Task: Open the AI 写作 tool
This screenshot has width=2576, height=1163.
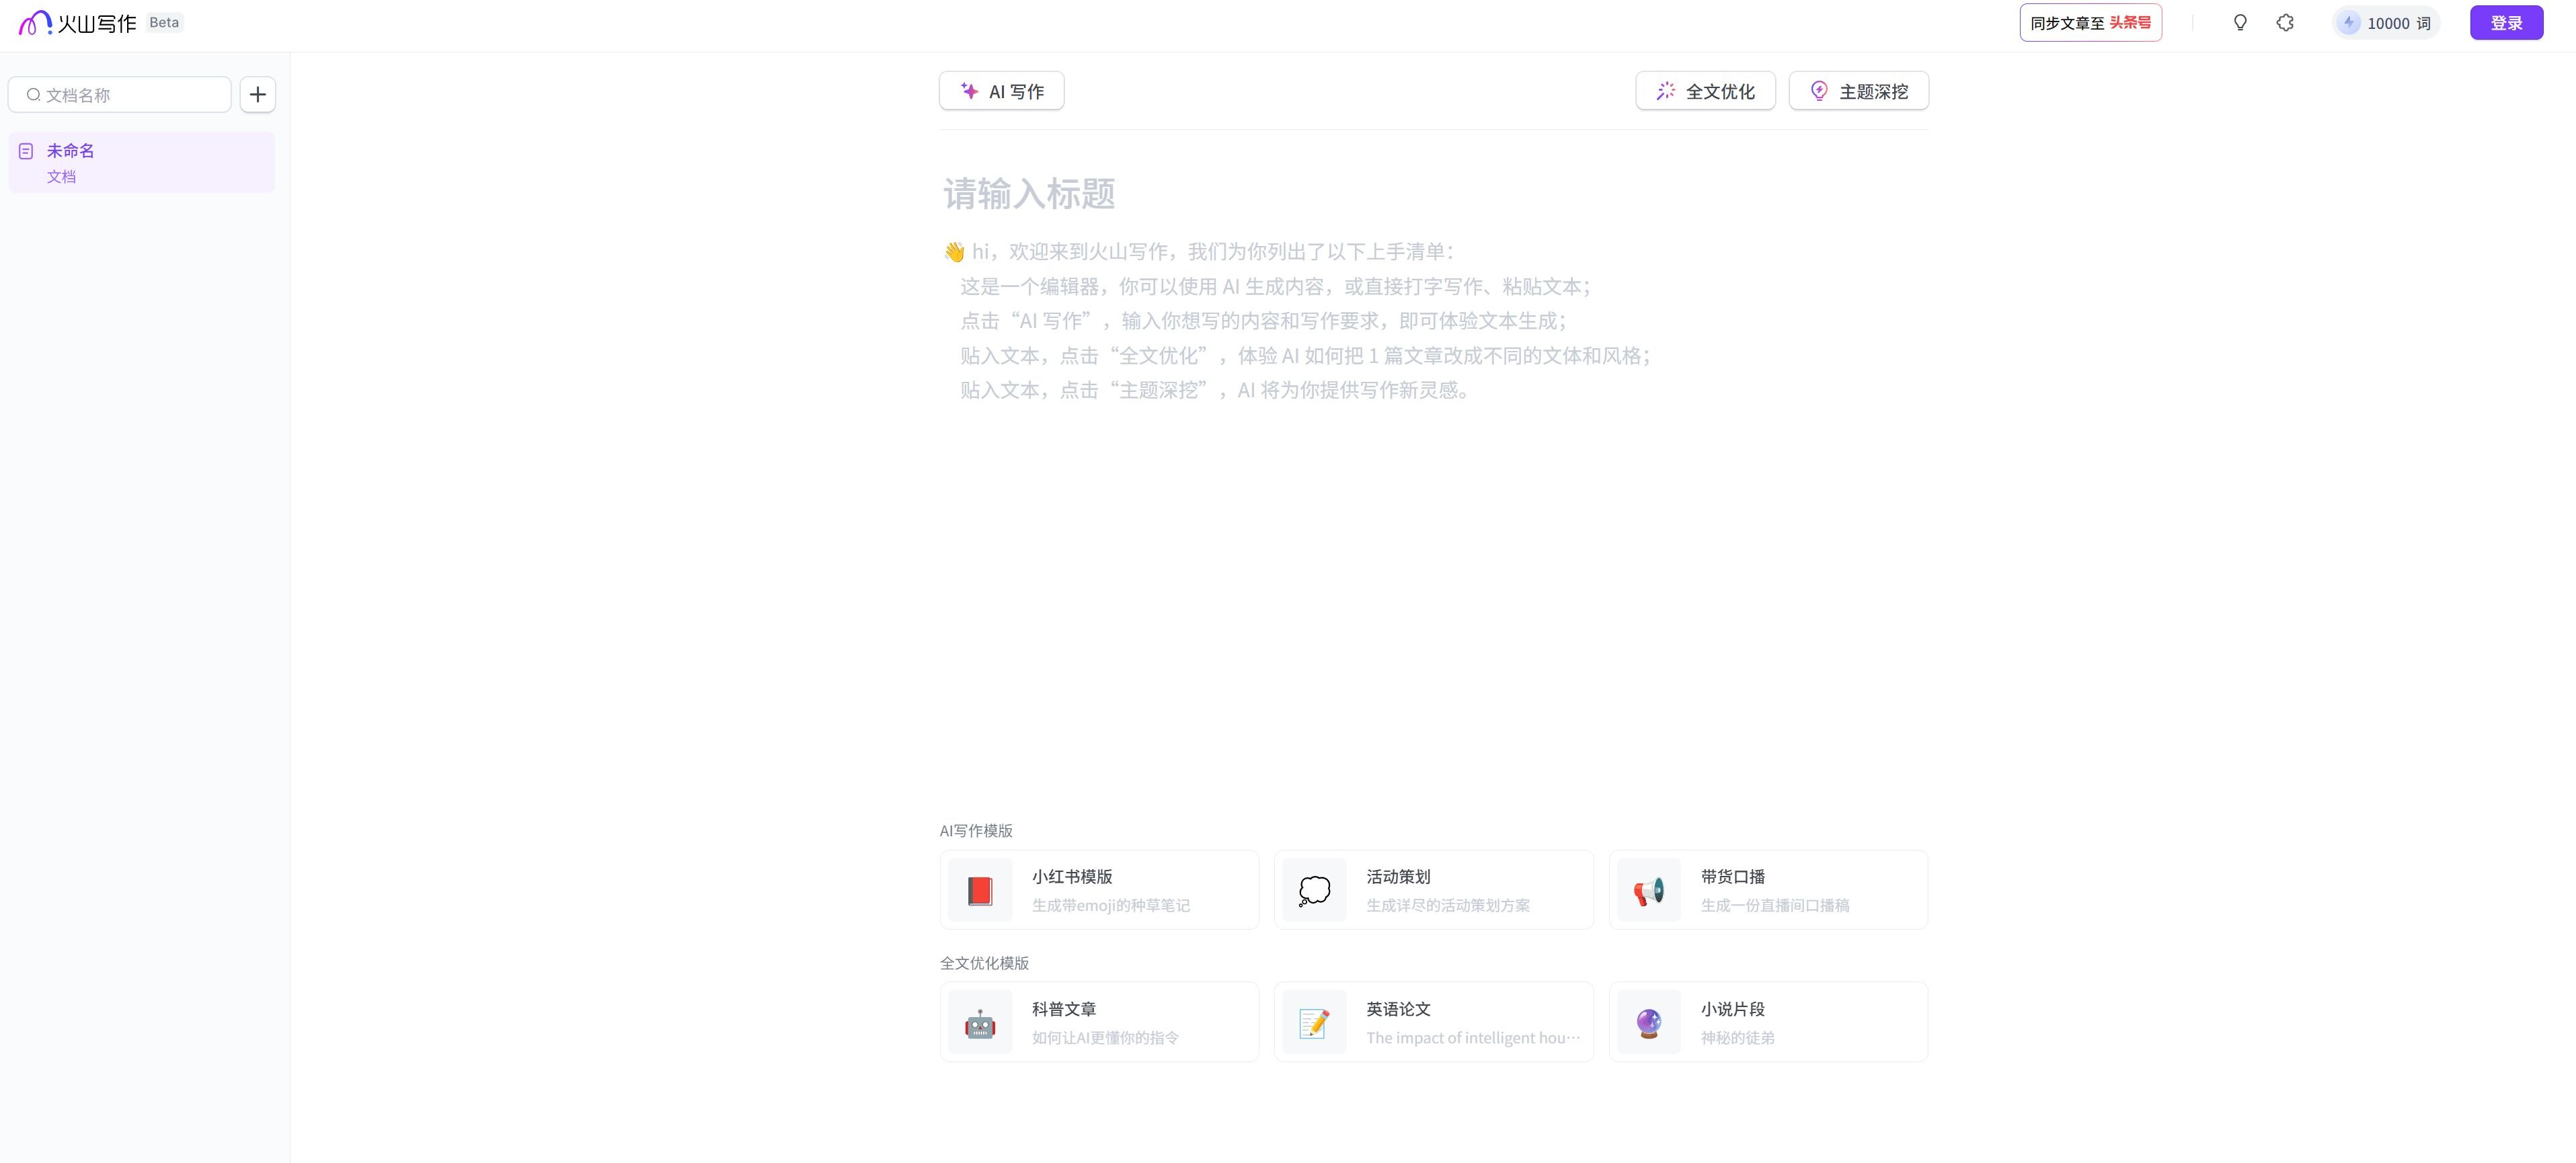Action: (x=1001, y=90)
